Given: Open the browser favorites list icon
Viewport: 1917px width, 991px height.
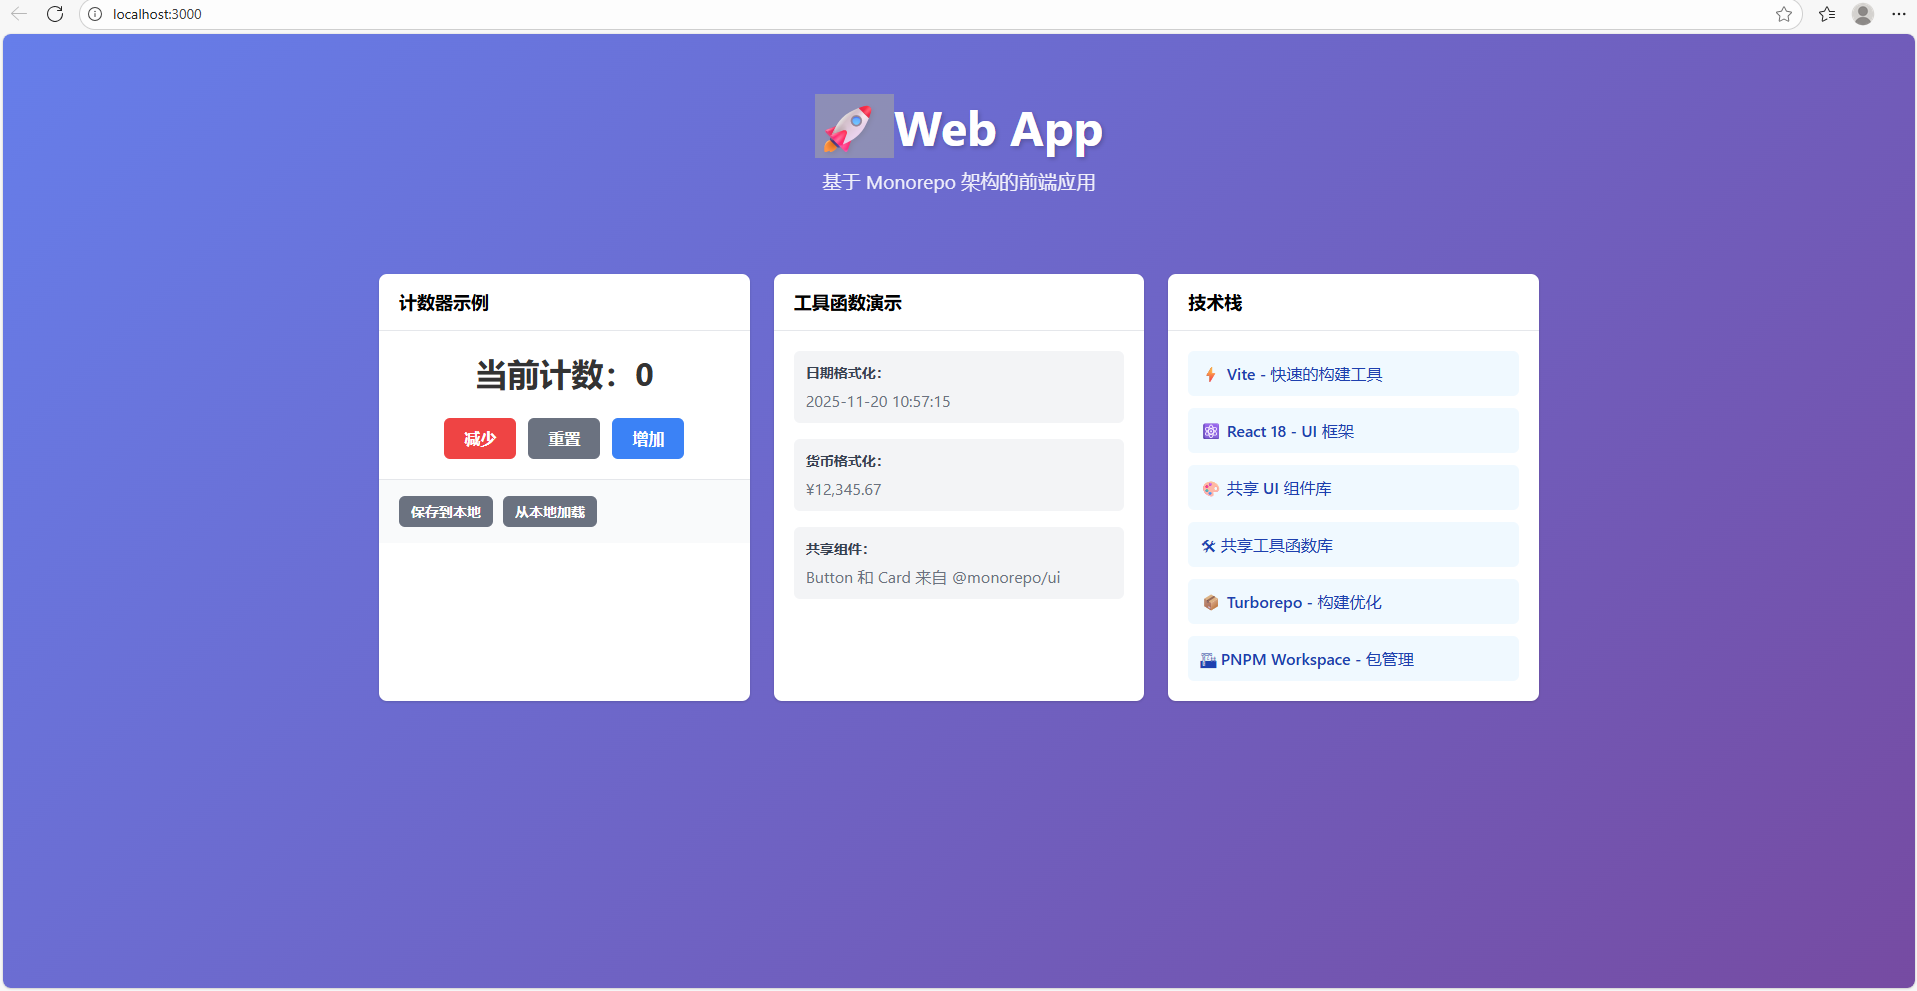Looking at the screenshot, I should pyautogui.click(x=1827, y=14).
